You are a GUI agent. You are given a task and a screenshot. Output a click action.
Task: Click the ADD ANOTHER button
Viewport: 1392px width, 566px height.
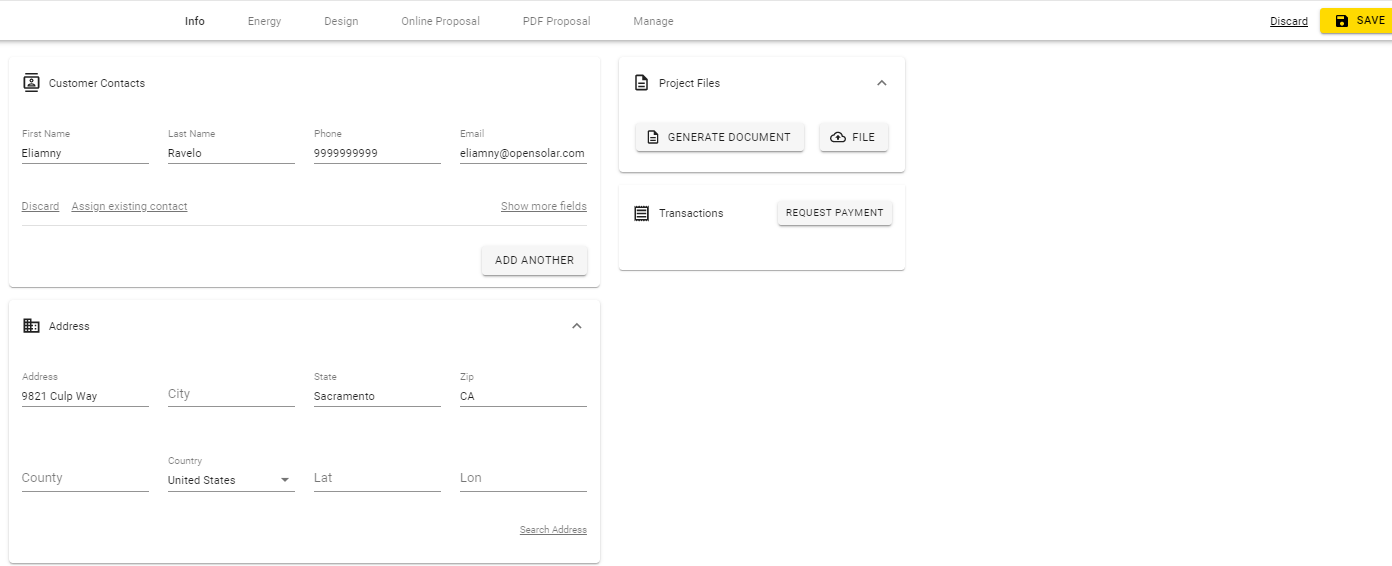534,260
